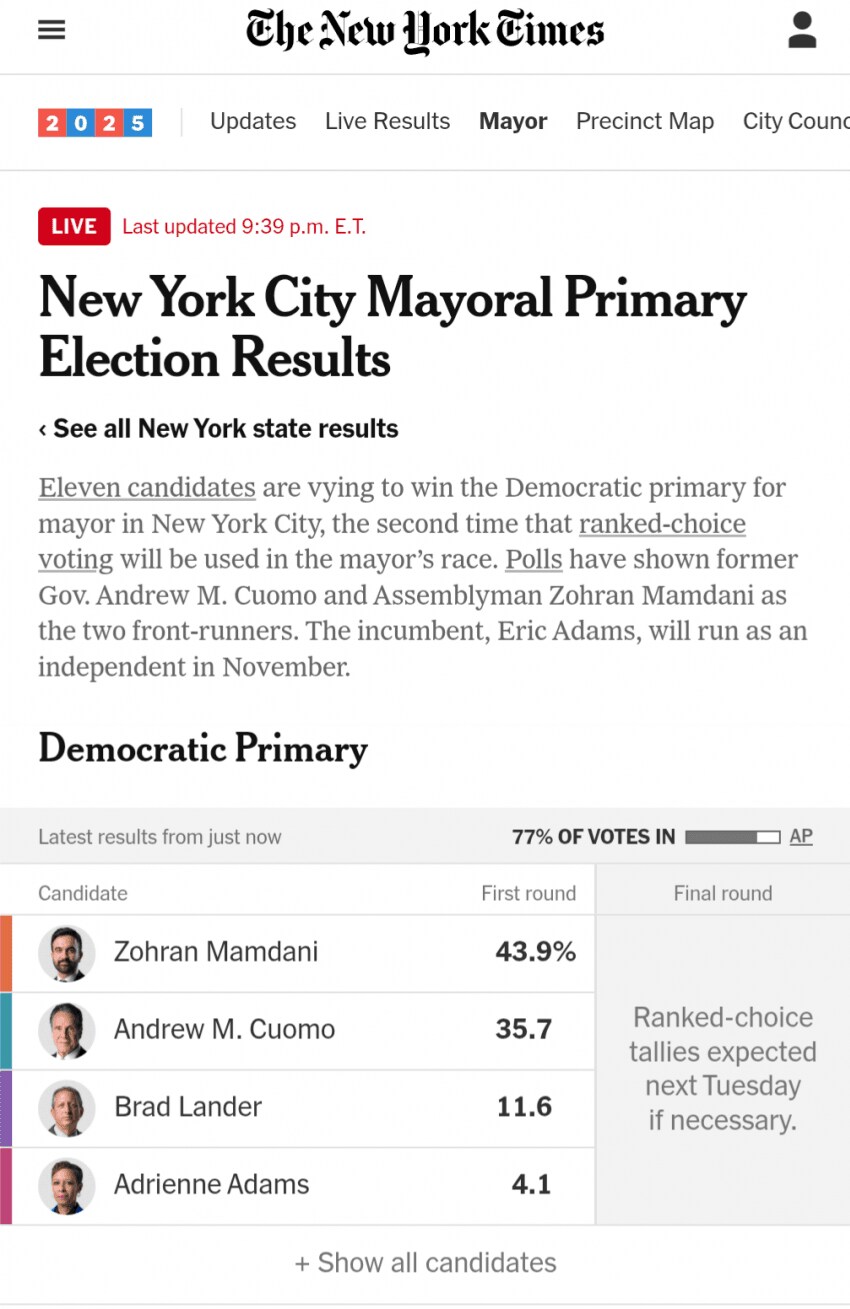Follow the Eleven candidates link
The image size is (850, 1309).
tap(147, 488)
